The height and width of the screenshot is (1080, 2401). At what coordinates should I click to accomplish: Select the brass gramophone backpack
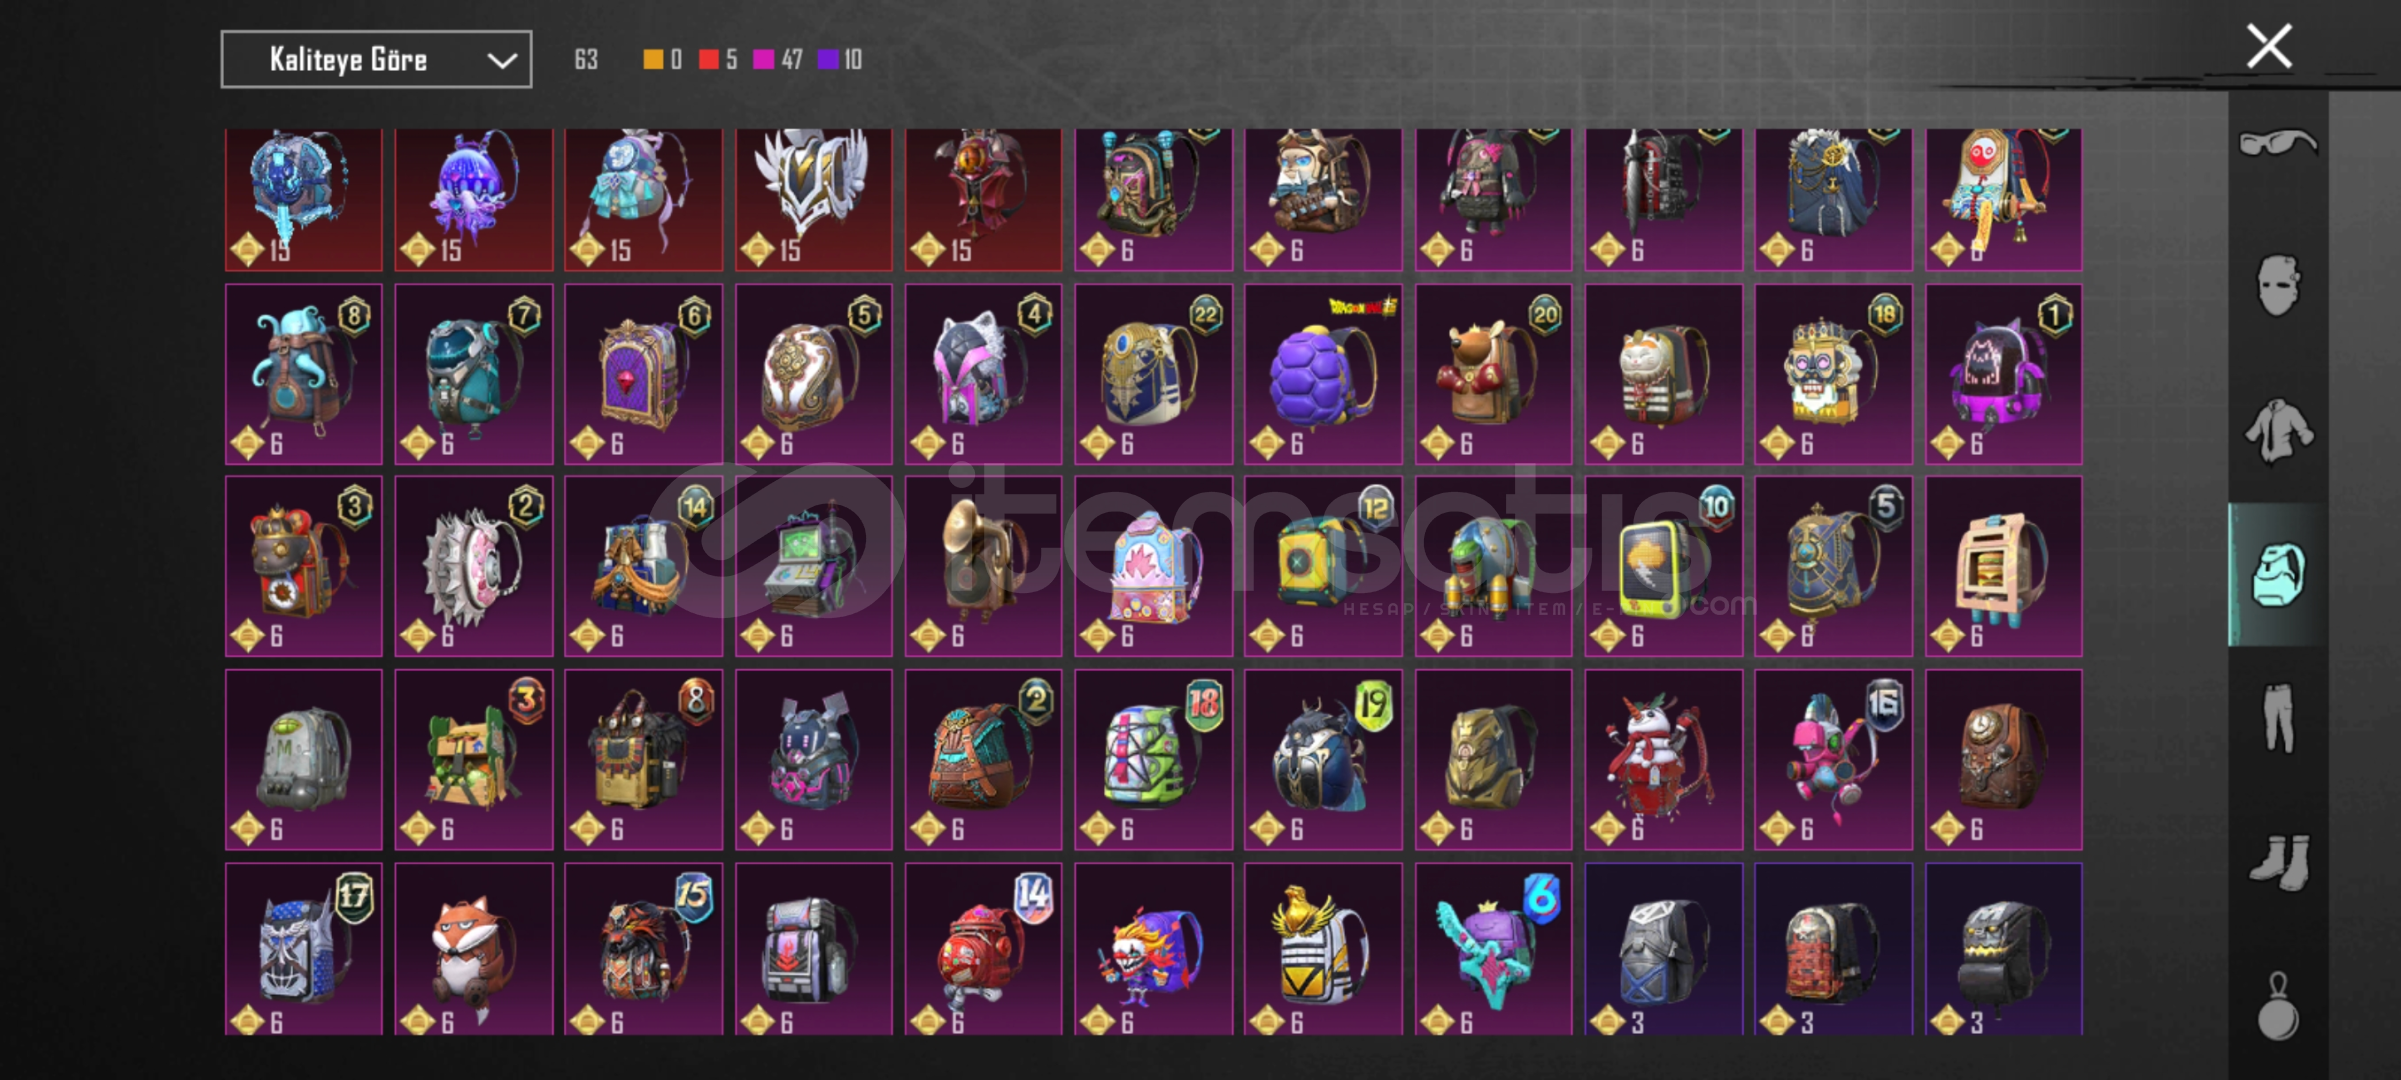point(983,566)
